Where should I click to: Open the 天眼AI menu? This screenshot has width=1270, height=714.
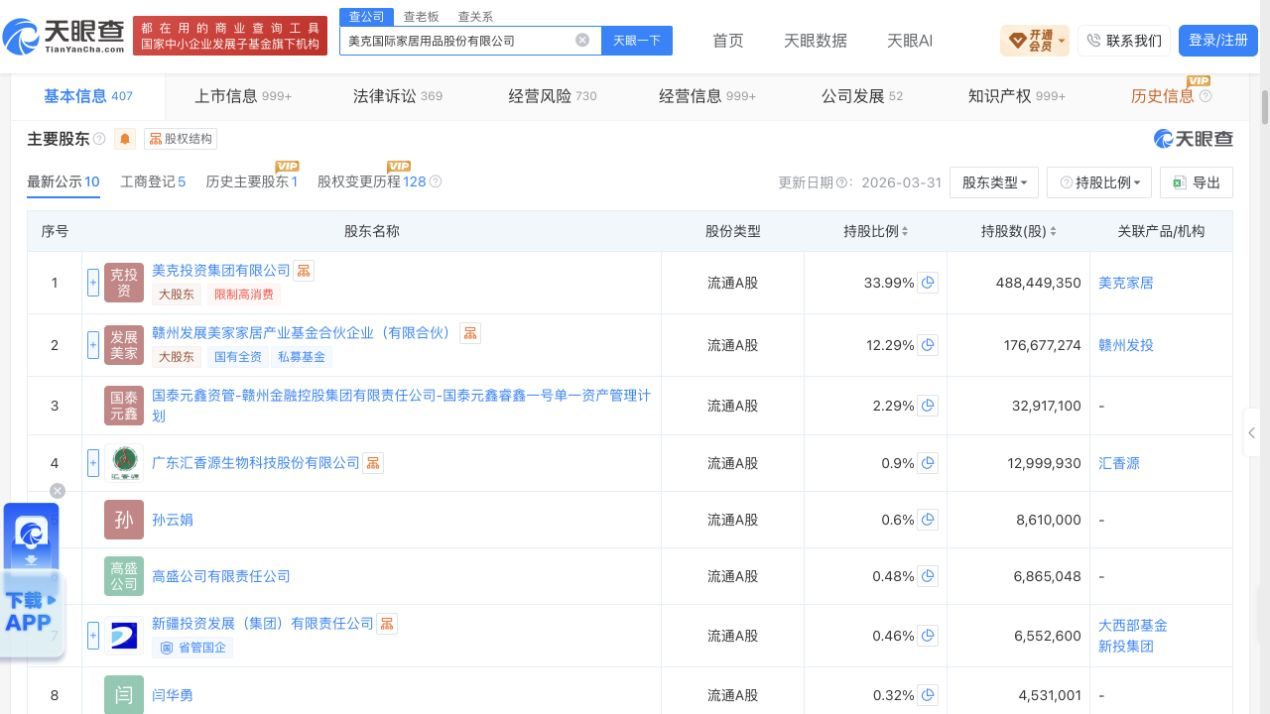pyautogui.click(x=910, y=40)
